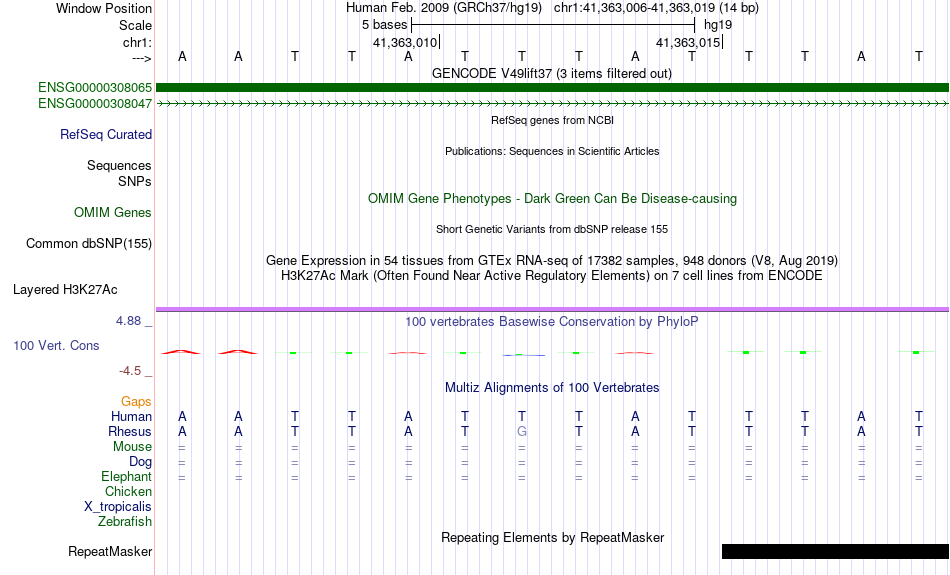Viewport: 950px width, 575px height.
Task: Click the ENSG00000308047 gene track label
Action: pyautogui.click(x=95, y=104)
